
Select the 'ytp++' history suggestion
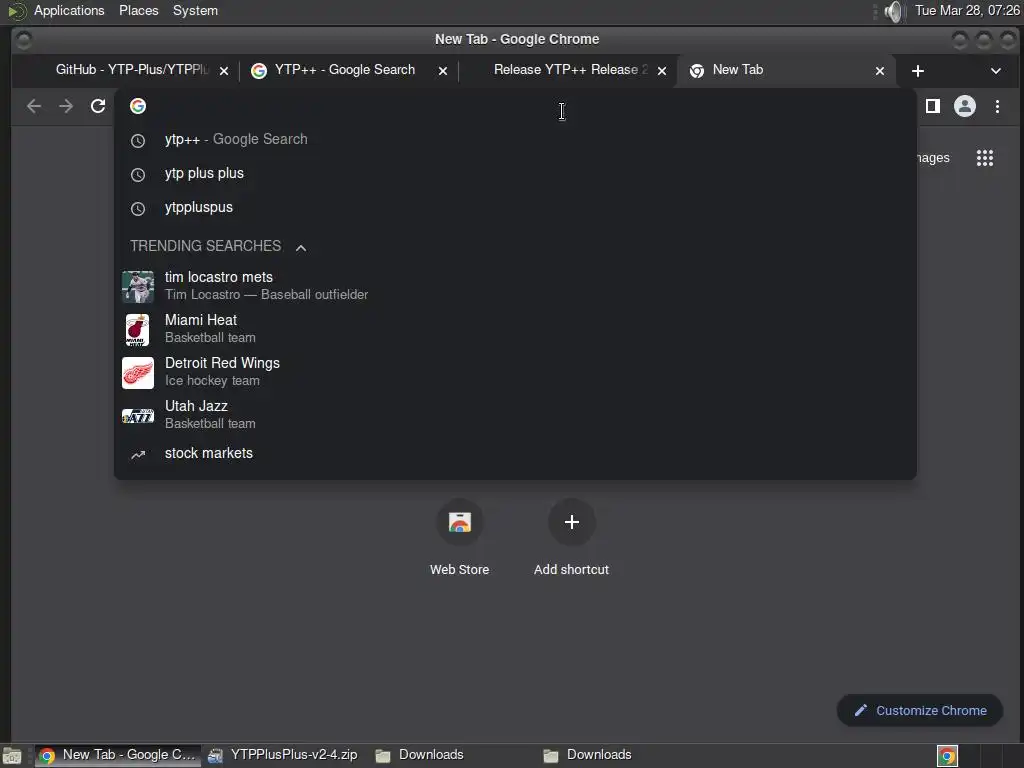(515, 140)
